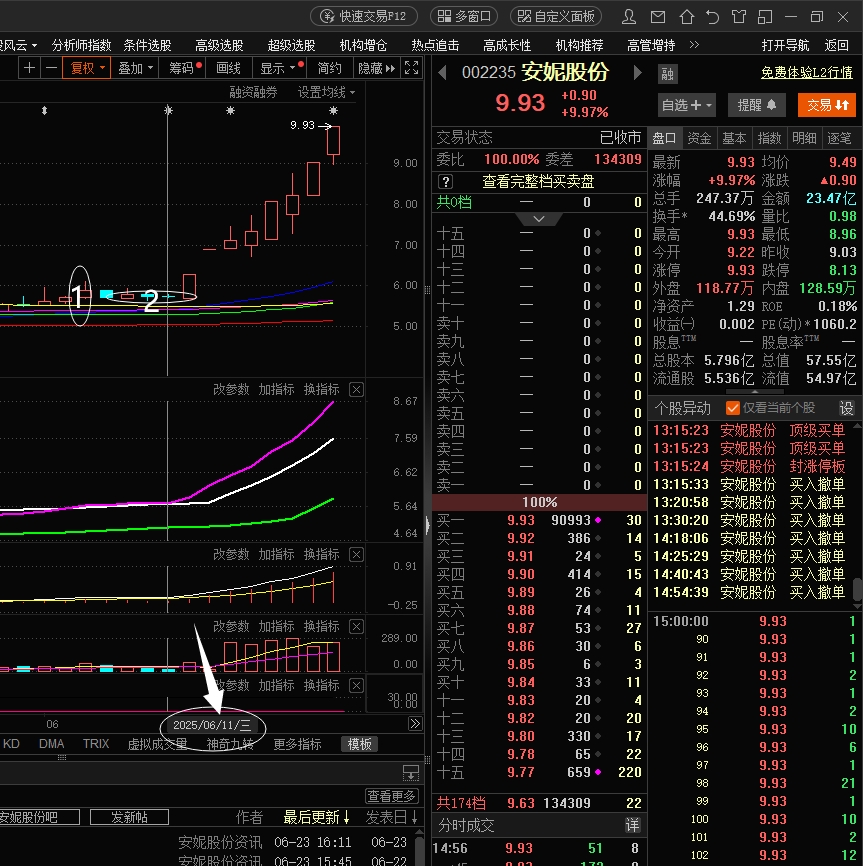Open the user account icon
This screenshot has height=866, width=863.
(629, 17)
